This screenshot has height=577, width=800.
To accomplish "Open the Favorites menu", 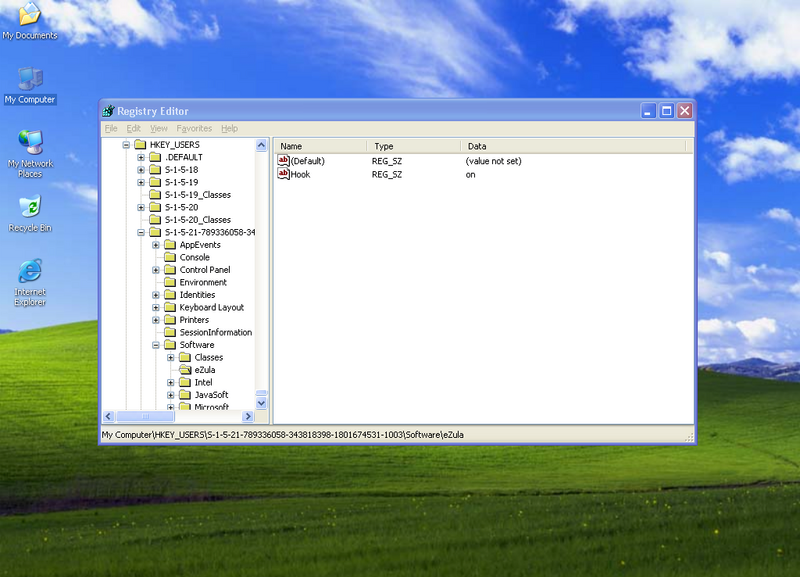I will [x=194, y=128].
